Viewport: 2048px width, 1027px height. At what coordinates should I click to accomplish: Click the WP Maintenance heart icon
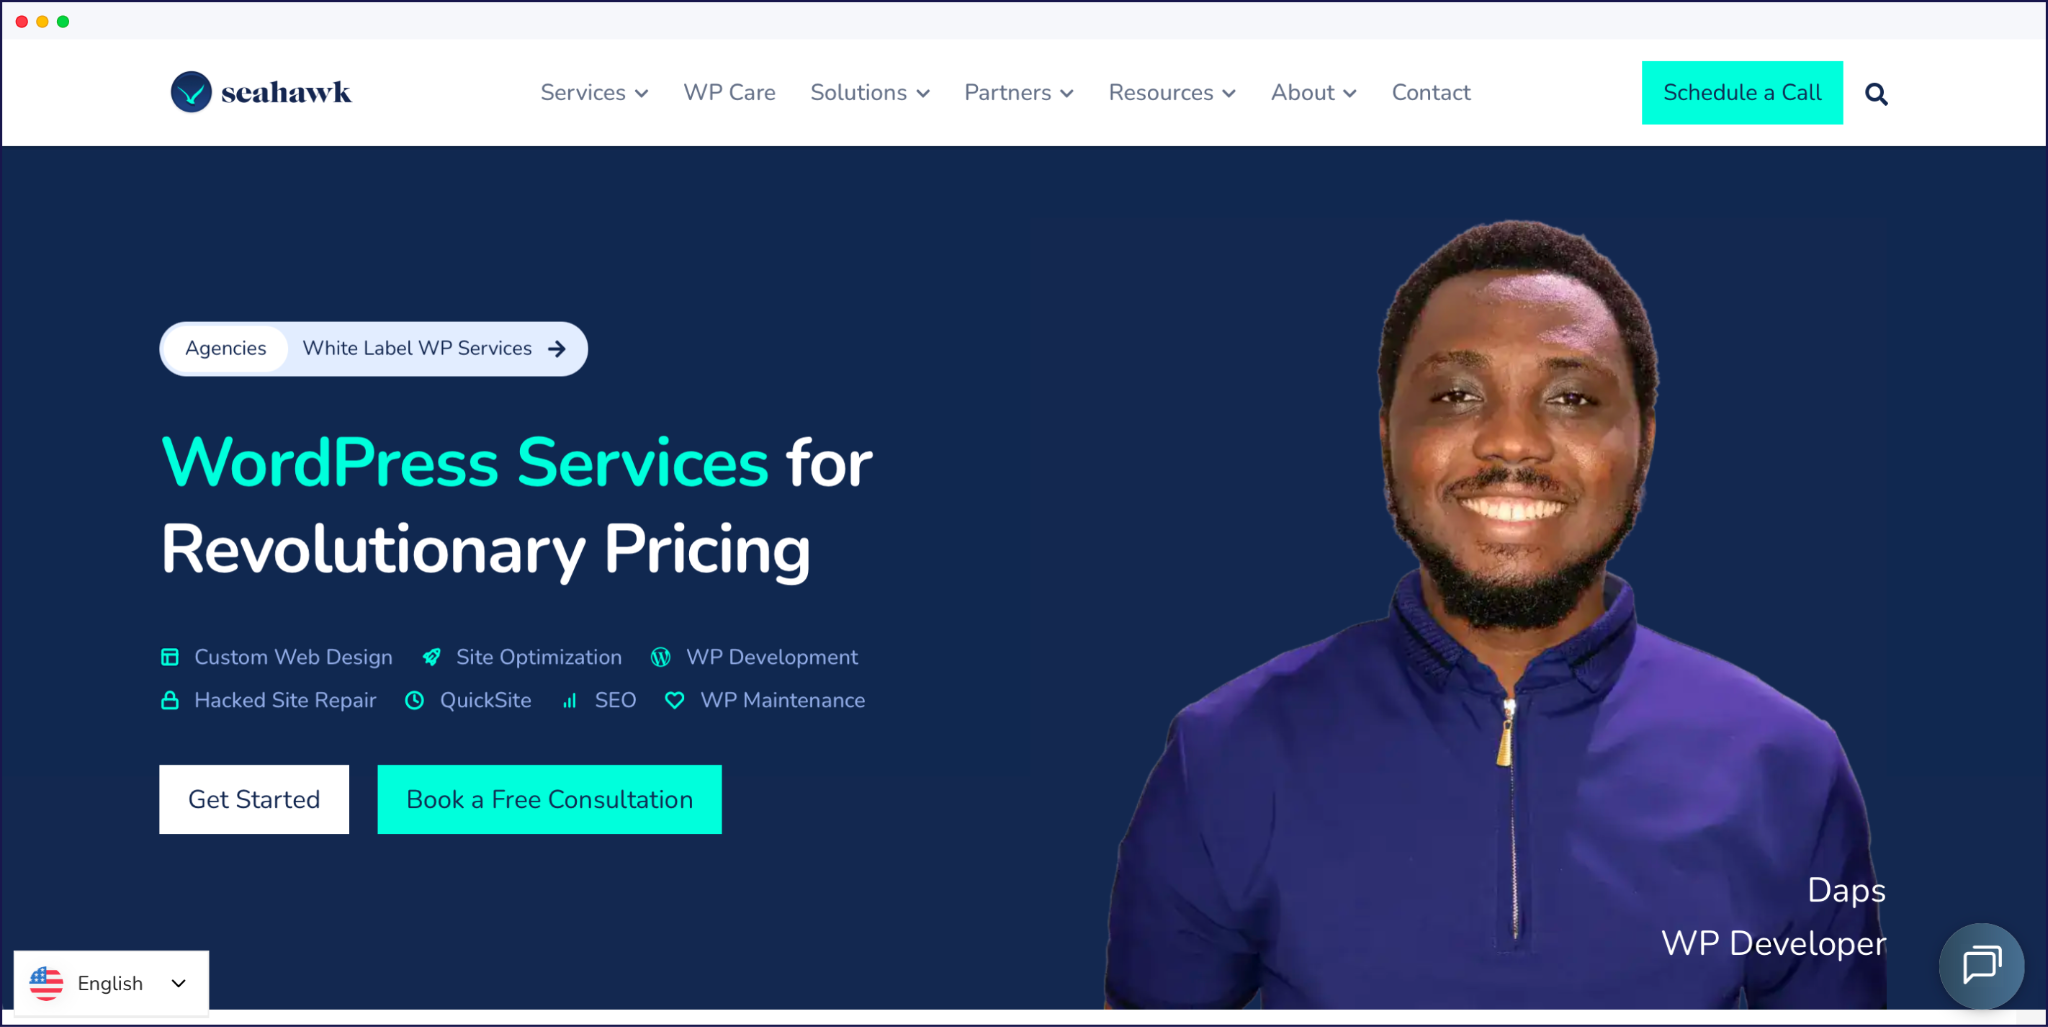click(675, 701)
